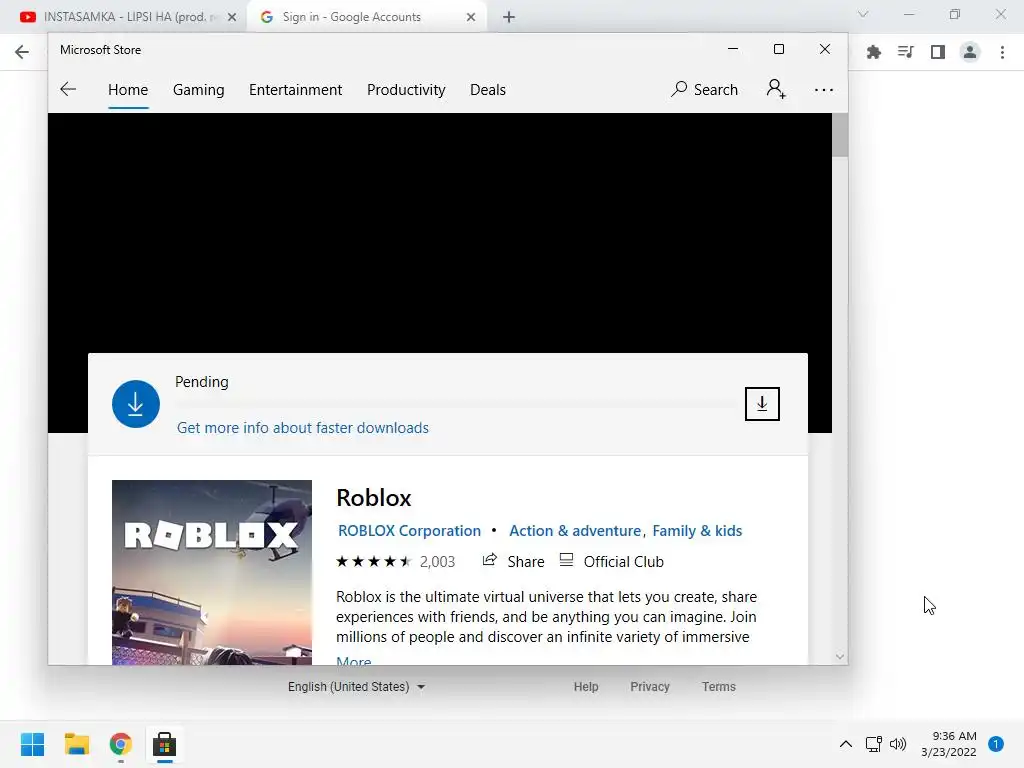Open Chrome three-dot menu
Viewport: 1024px width, 768px height.
pos(1002,52)
